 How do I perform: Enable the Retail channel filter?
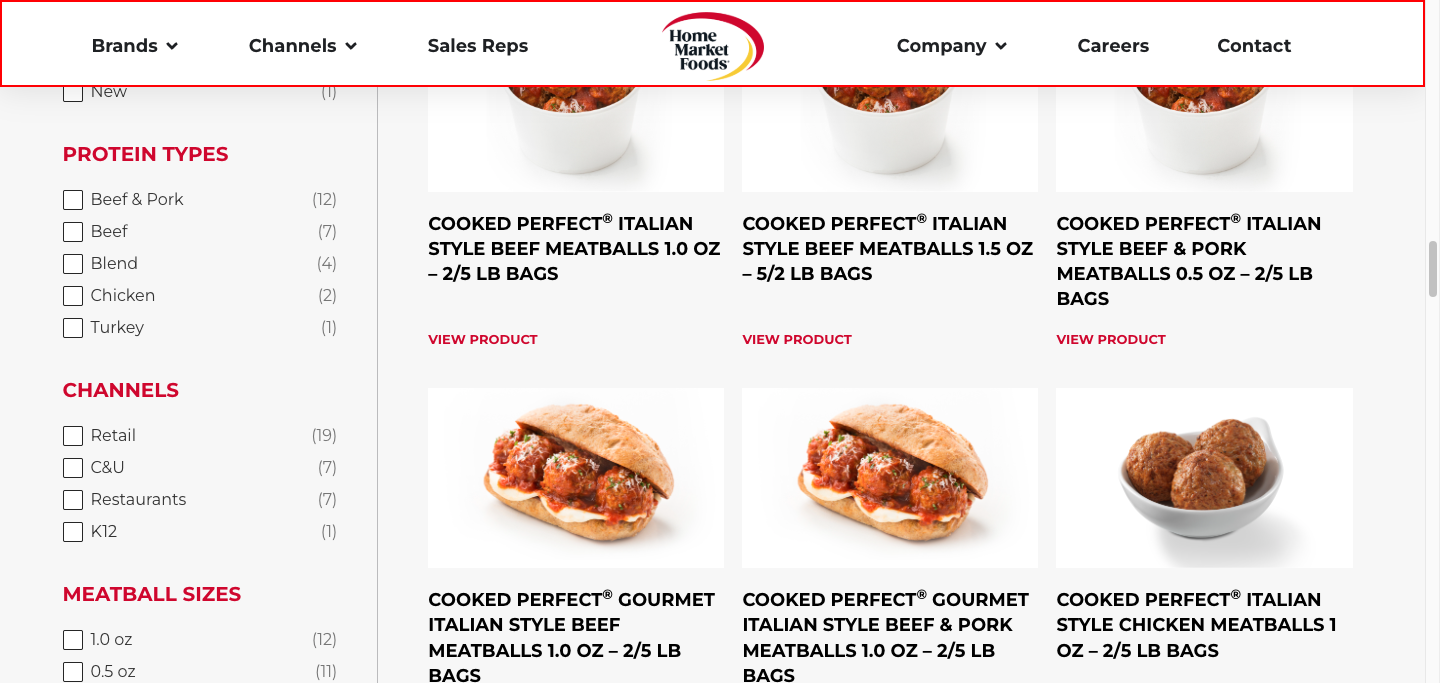[73, 436]
